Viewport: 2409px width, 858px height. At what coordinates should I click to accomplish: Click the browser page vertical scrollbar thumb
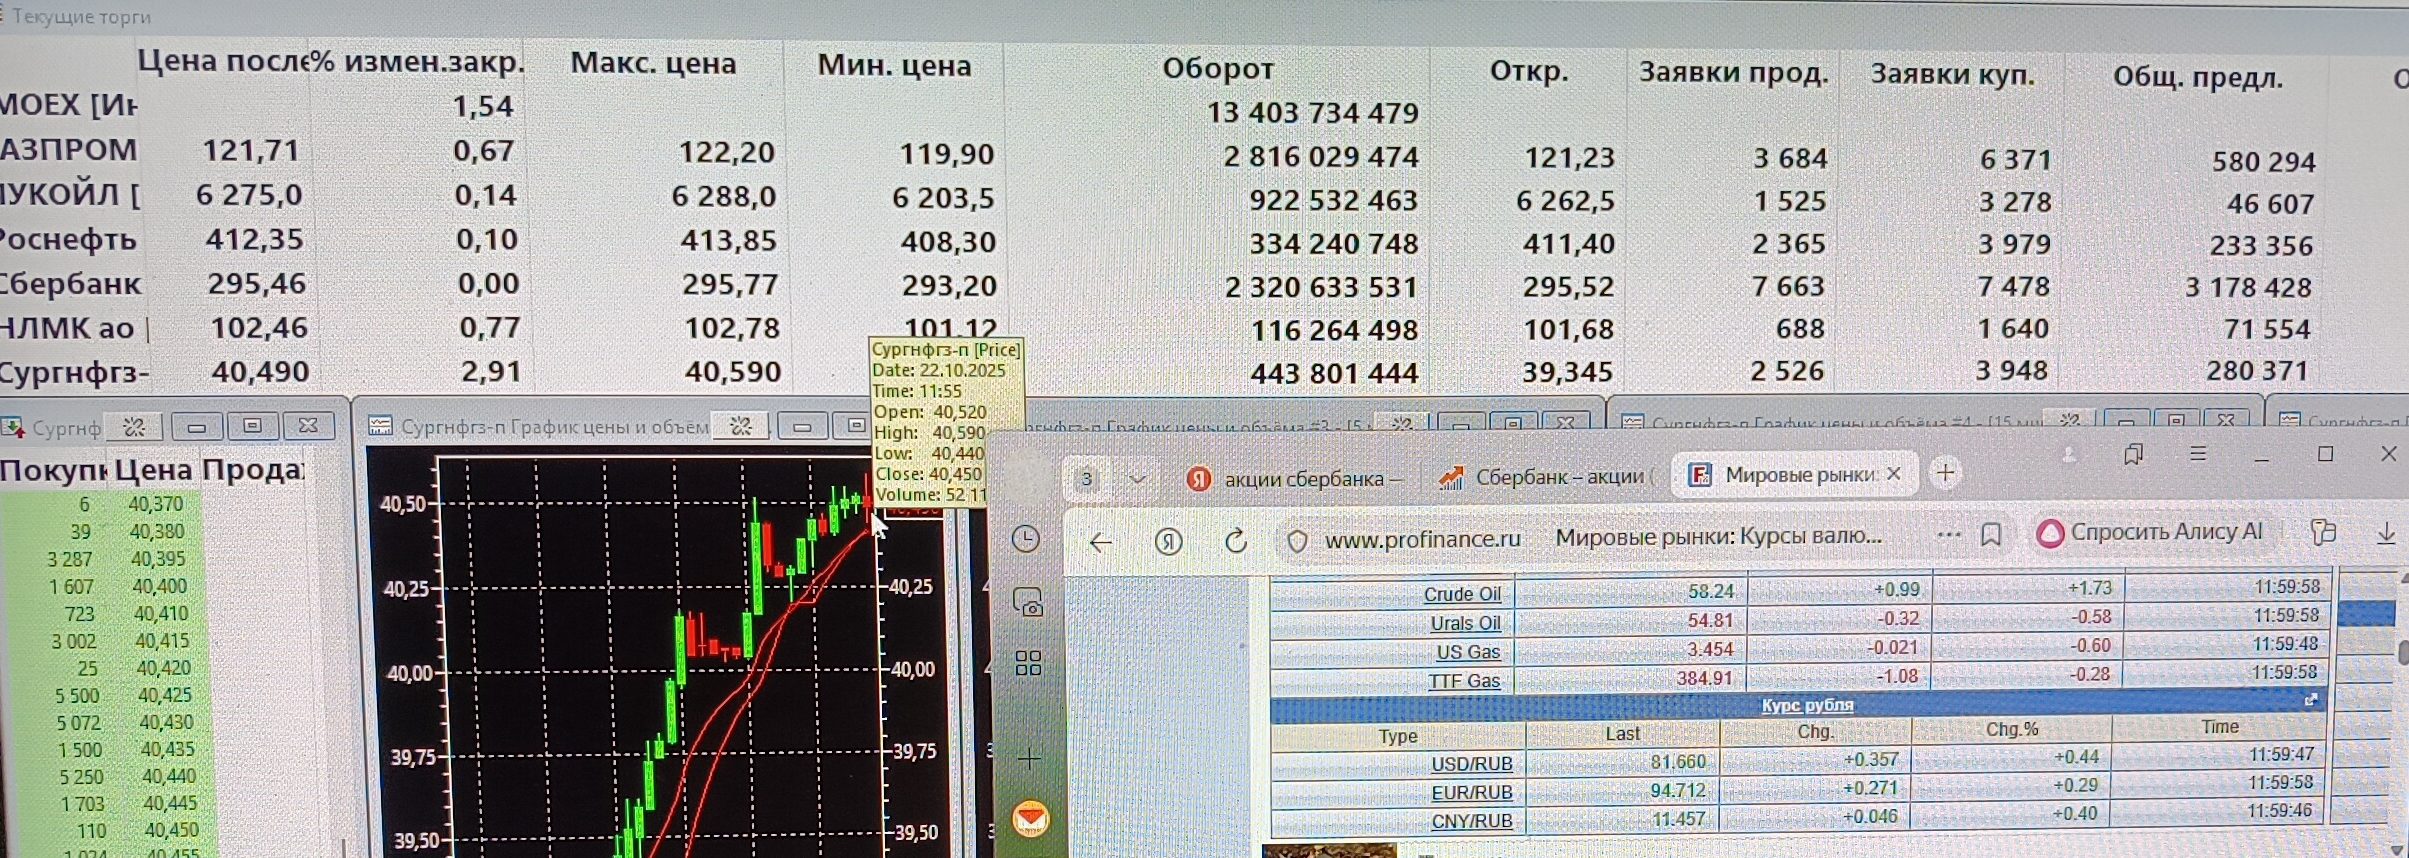tap(2401, 652)
